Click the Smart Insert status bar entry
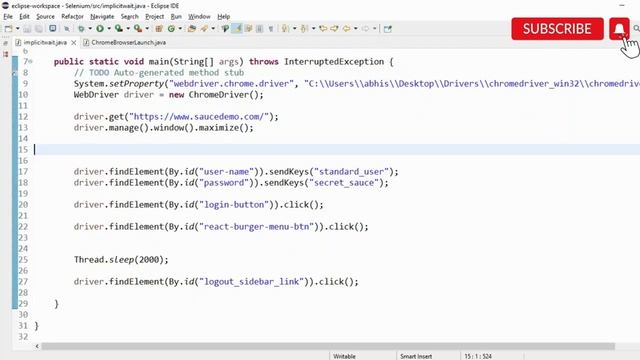 416,356
